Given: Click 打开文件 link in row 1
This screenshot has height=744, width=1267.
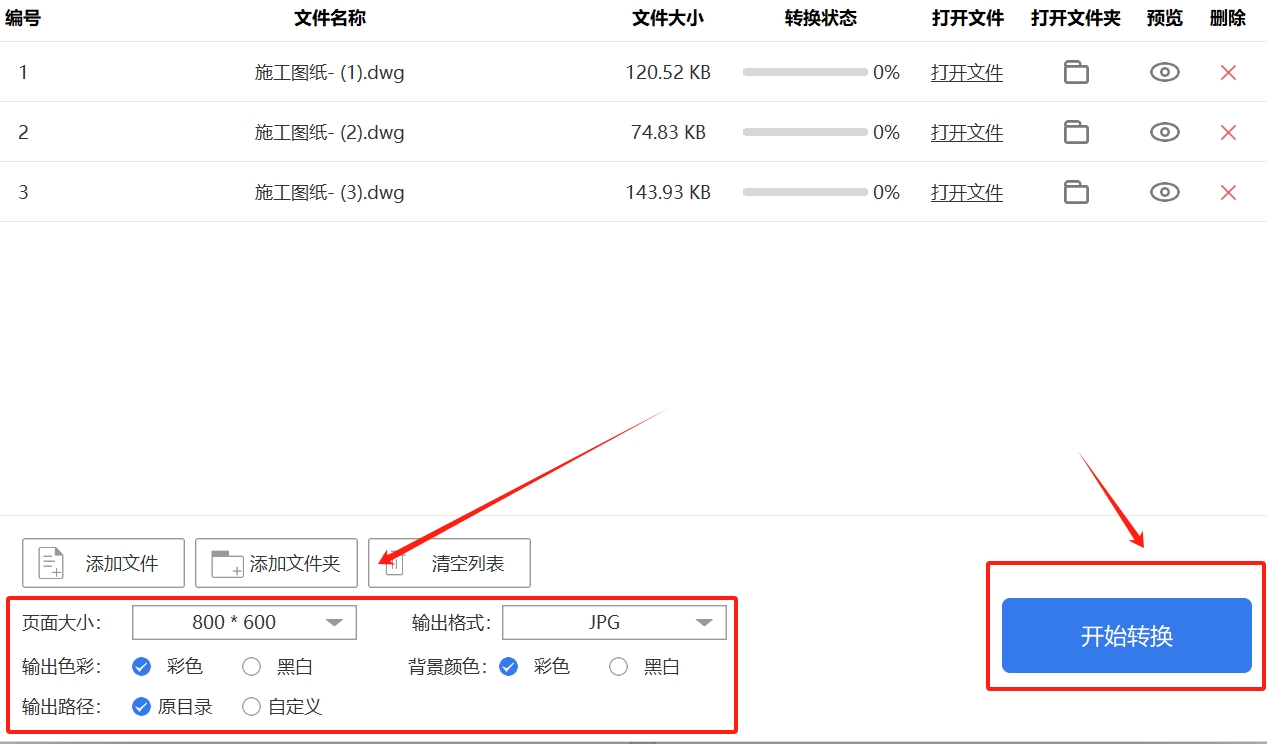Looking at the screenshot, I should click(x=967, y=72).
